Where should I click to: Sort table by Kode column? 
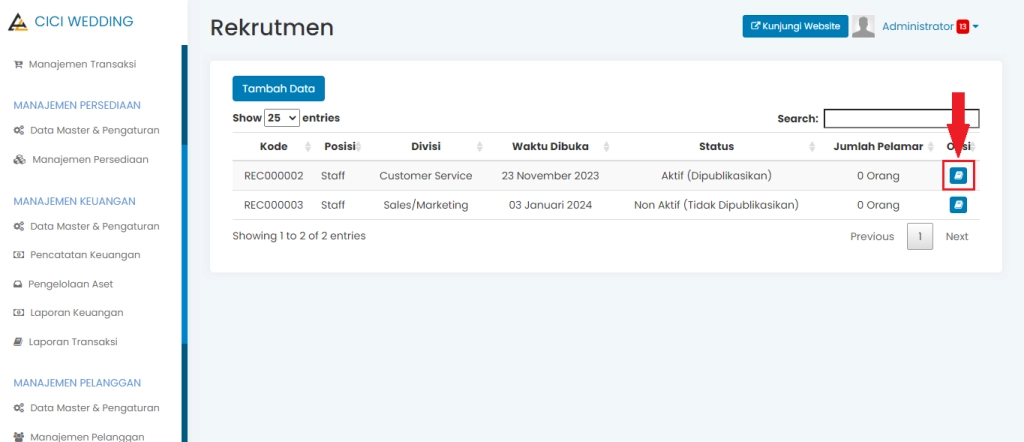point(273,147)
